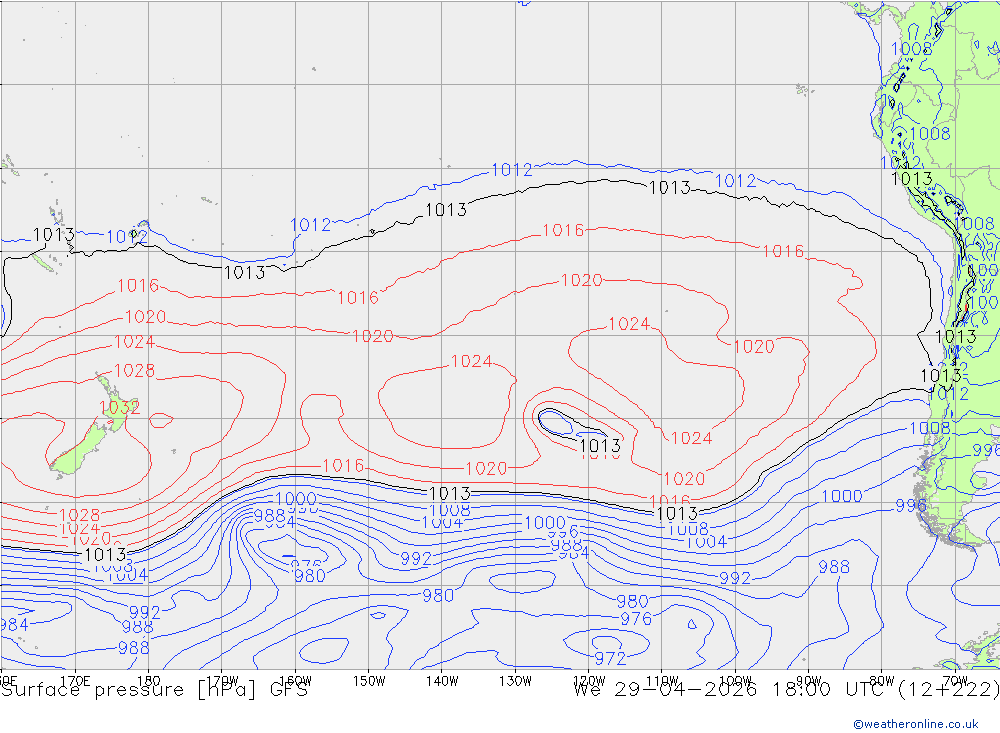Pick the 130W longitude axis label
1000x733 pixels.
coord(515,680)
